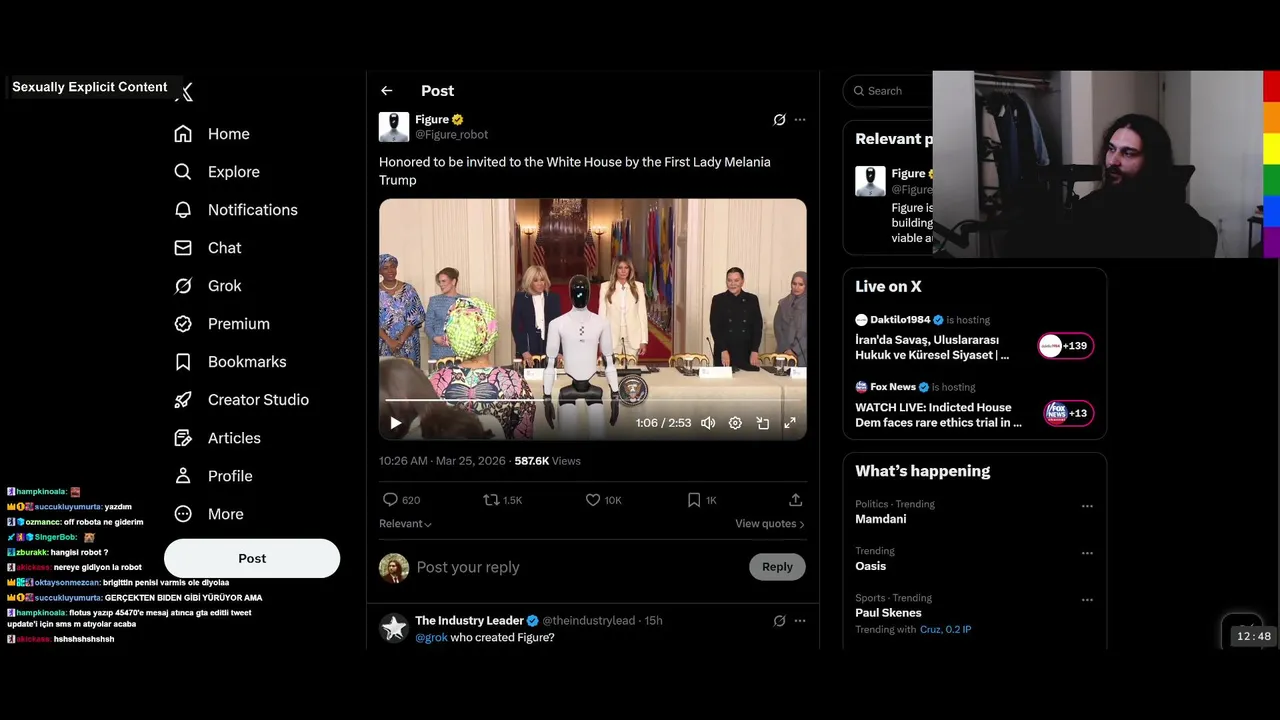Open View quotes link
Screen dimensions: 1280x720
[x=769, y=524]
